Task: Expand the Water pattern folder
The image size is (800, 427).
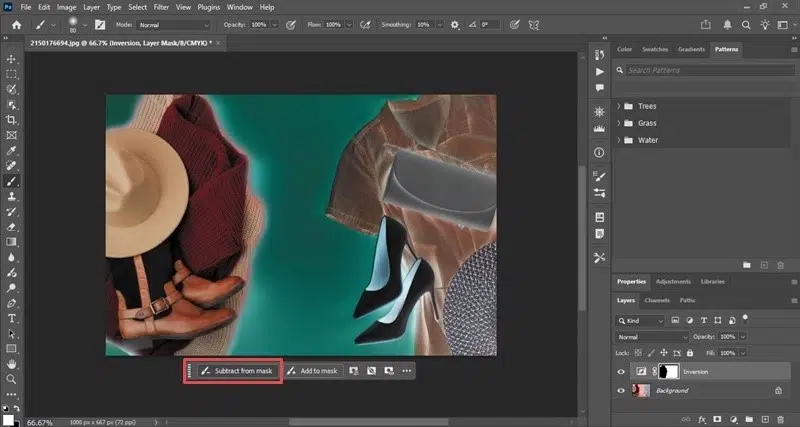Action: click(618, 140)
